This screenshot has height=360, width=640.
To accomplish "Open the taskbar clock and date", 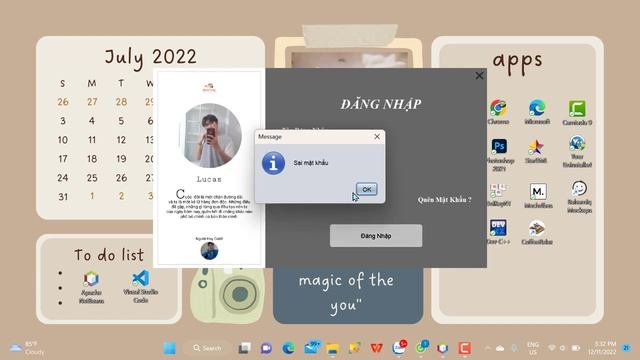I will (602, 348).
